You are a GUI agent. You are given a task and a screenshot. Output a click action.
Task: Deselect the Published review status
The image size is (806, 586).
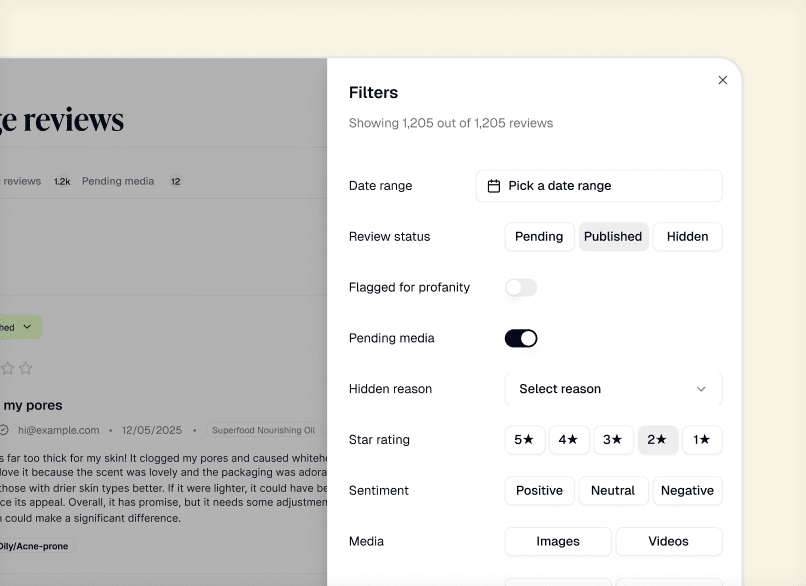[613, 236]
